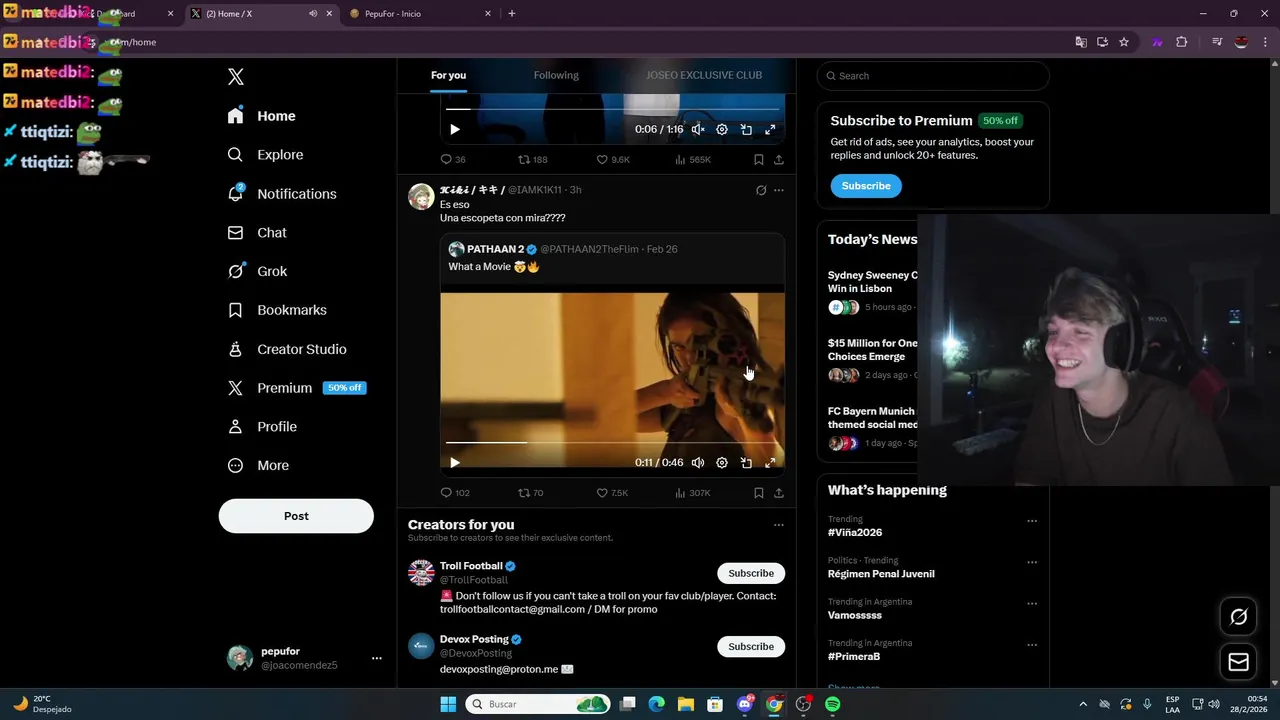Open more options on Kiki's post
This screenshot has width=1280, height=720.
(779, 190)
